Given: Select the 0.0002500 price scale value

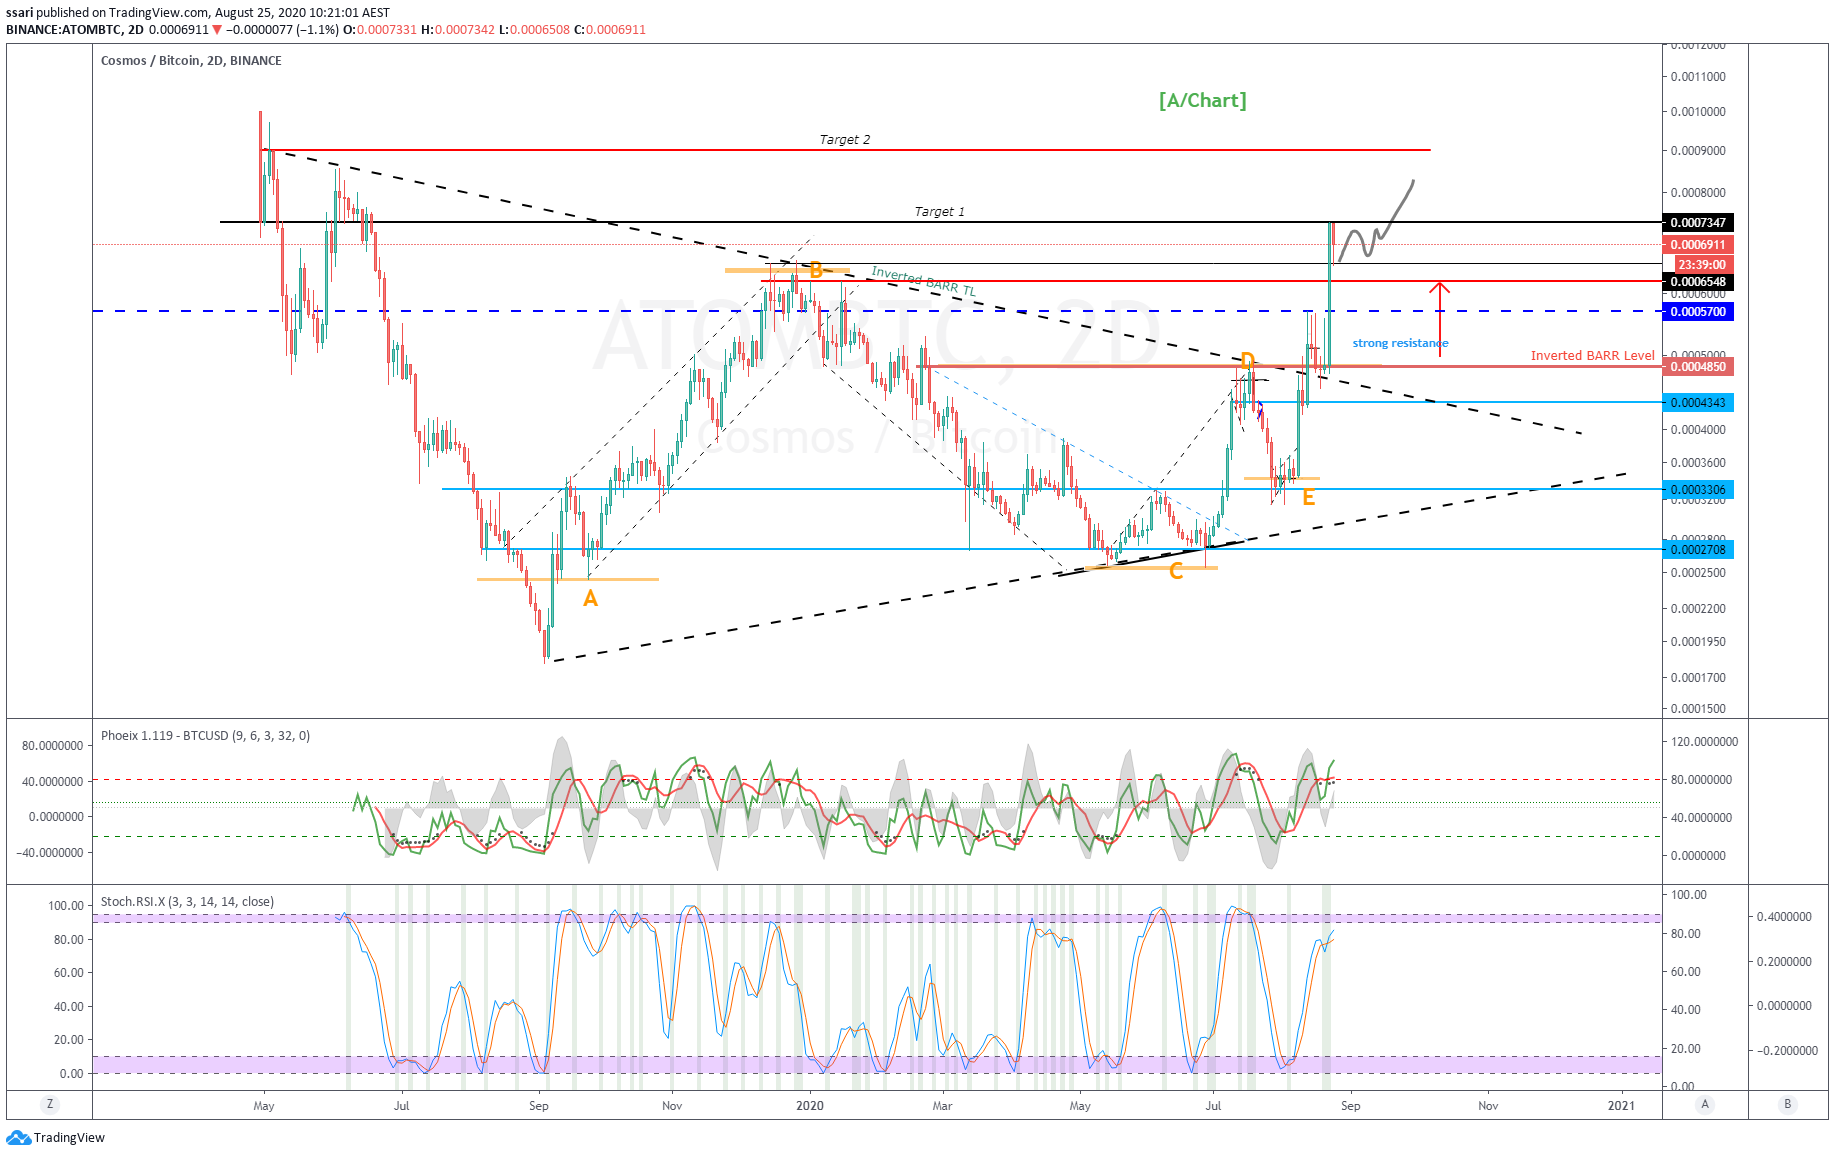Looking at the screenshot, I should point(1698,573).
